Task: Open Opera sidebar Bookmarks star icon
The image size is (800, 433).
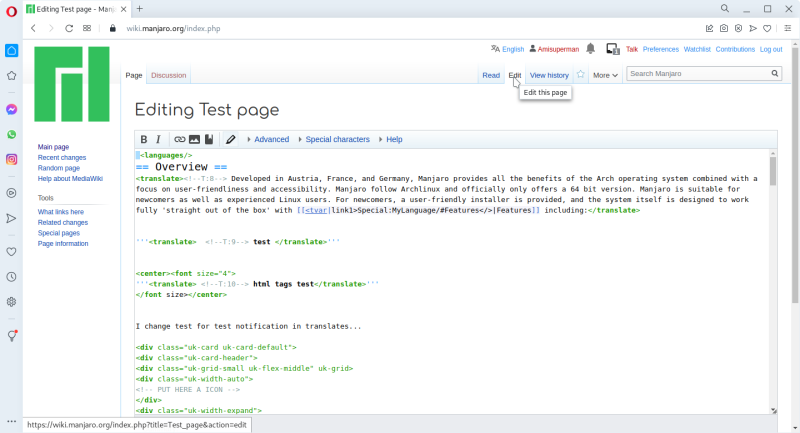Action: point(11,75)
